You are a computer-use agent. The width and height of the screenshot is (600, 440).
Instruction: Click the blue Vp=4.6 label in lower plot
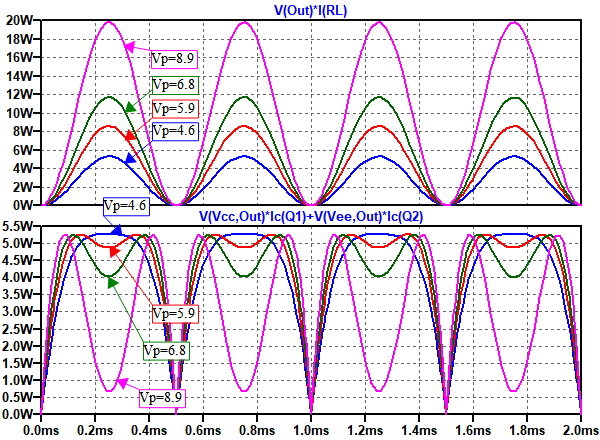(x=127, y=206)
